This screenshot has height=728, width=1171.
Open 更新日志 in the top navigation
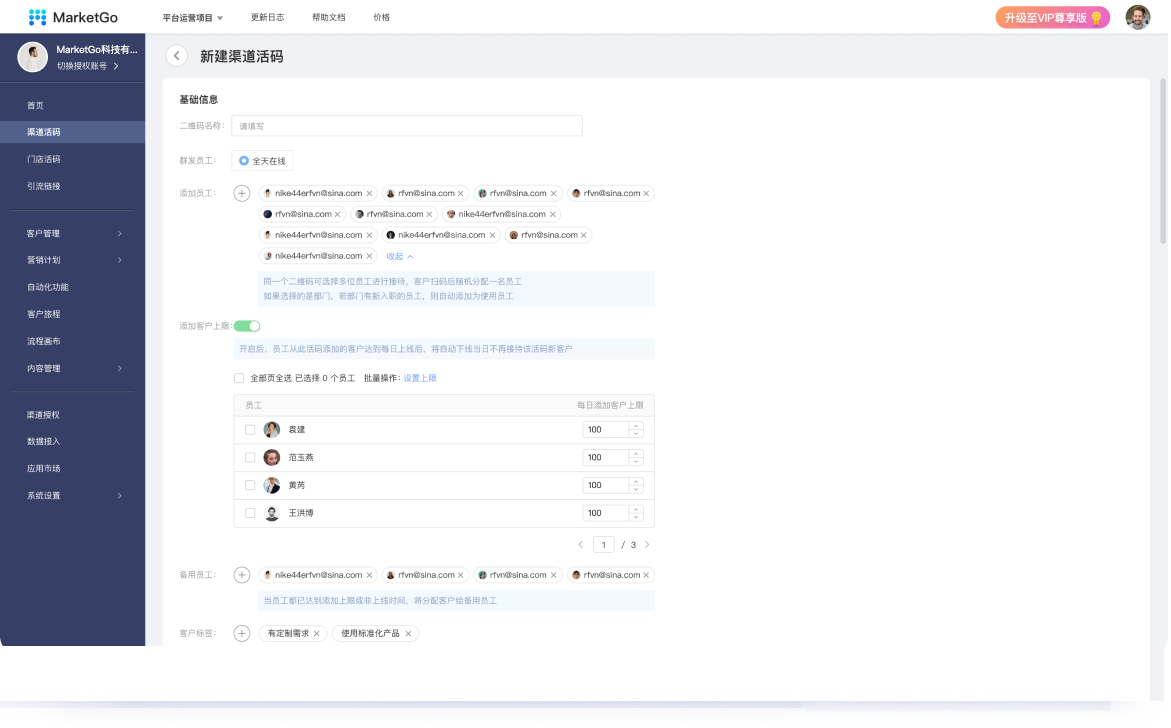click(x=267, y=17)
